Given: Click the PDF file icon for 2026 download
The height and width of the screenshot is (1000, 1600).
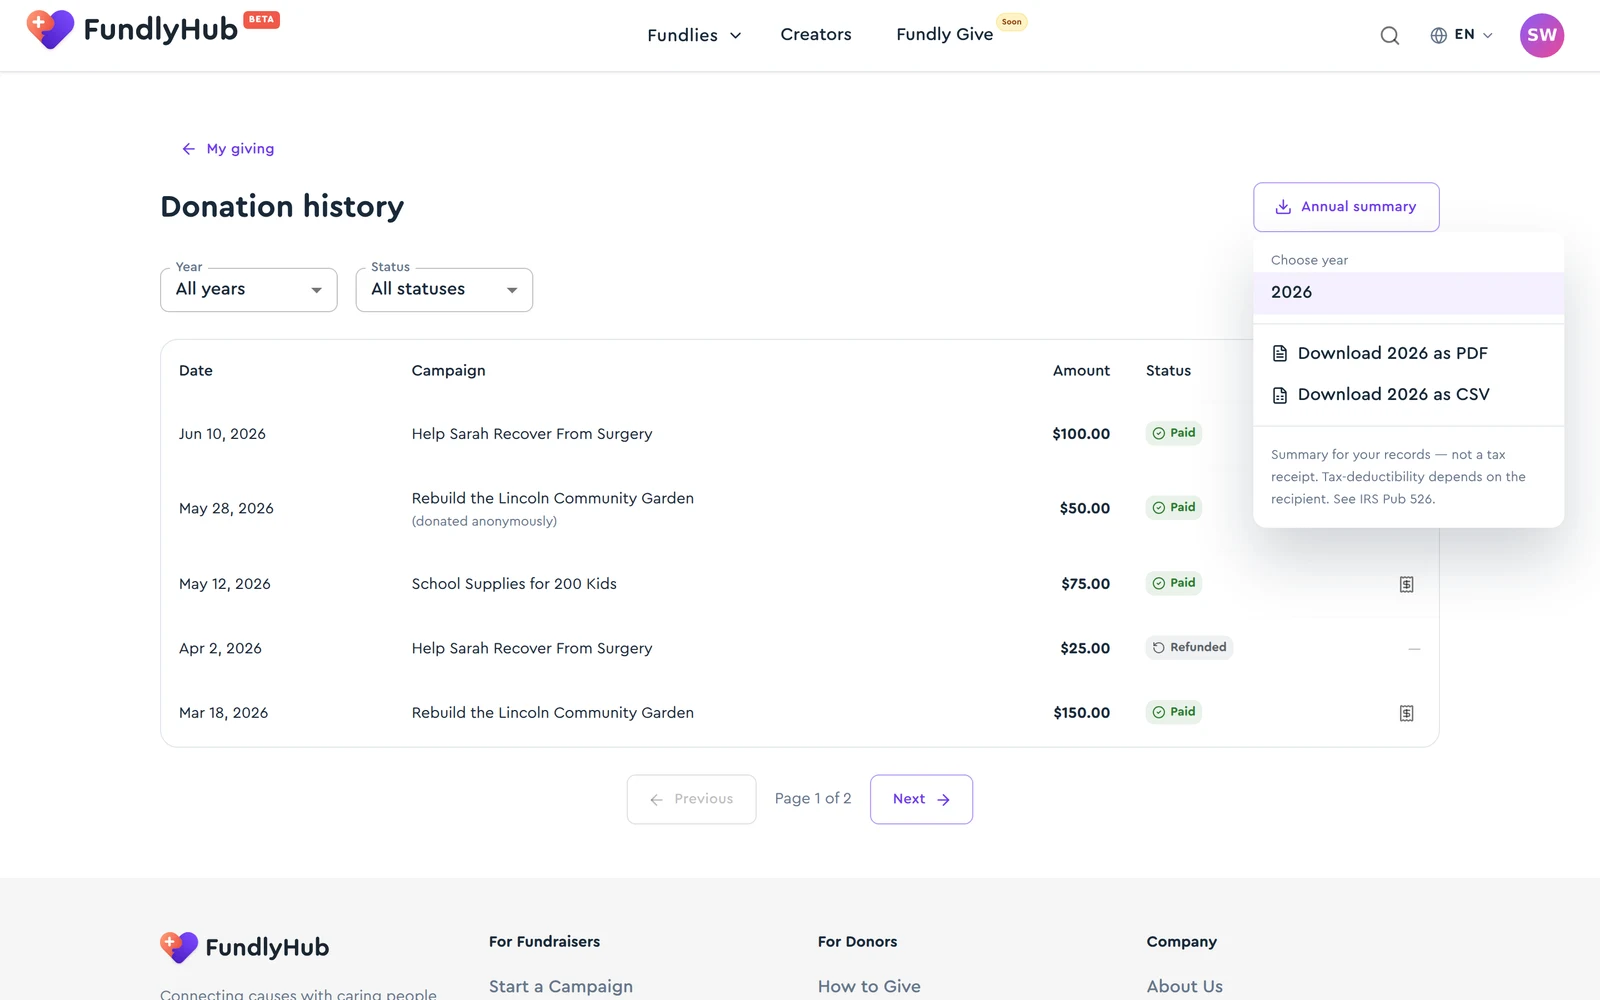Looking at the screenshot, I should pos(1280,353).
